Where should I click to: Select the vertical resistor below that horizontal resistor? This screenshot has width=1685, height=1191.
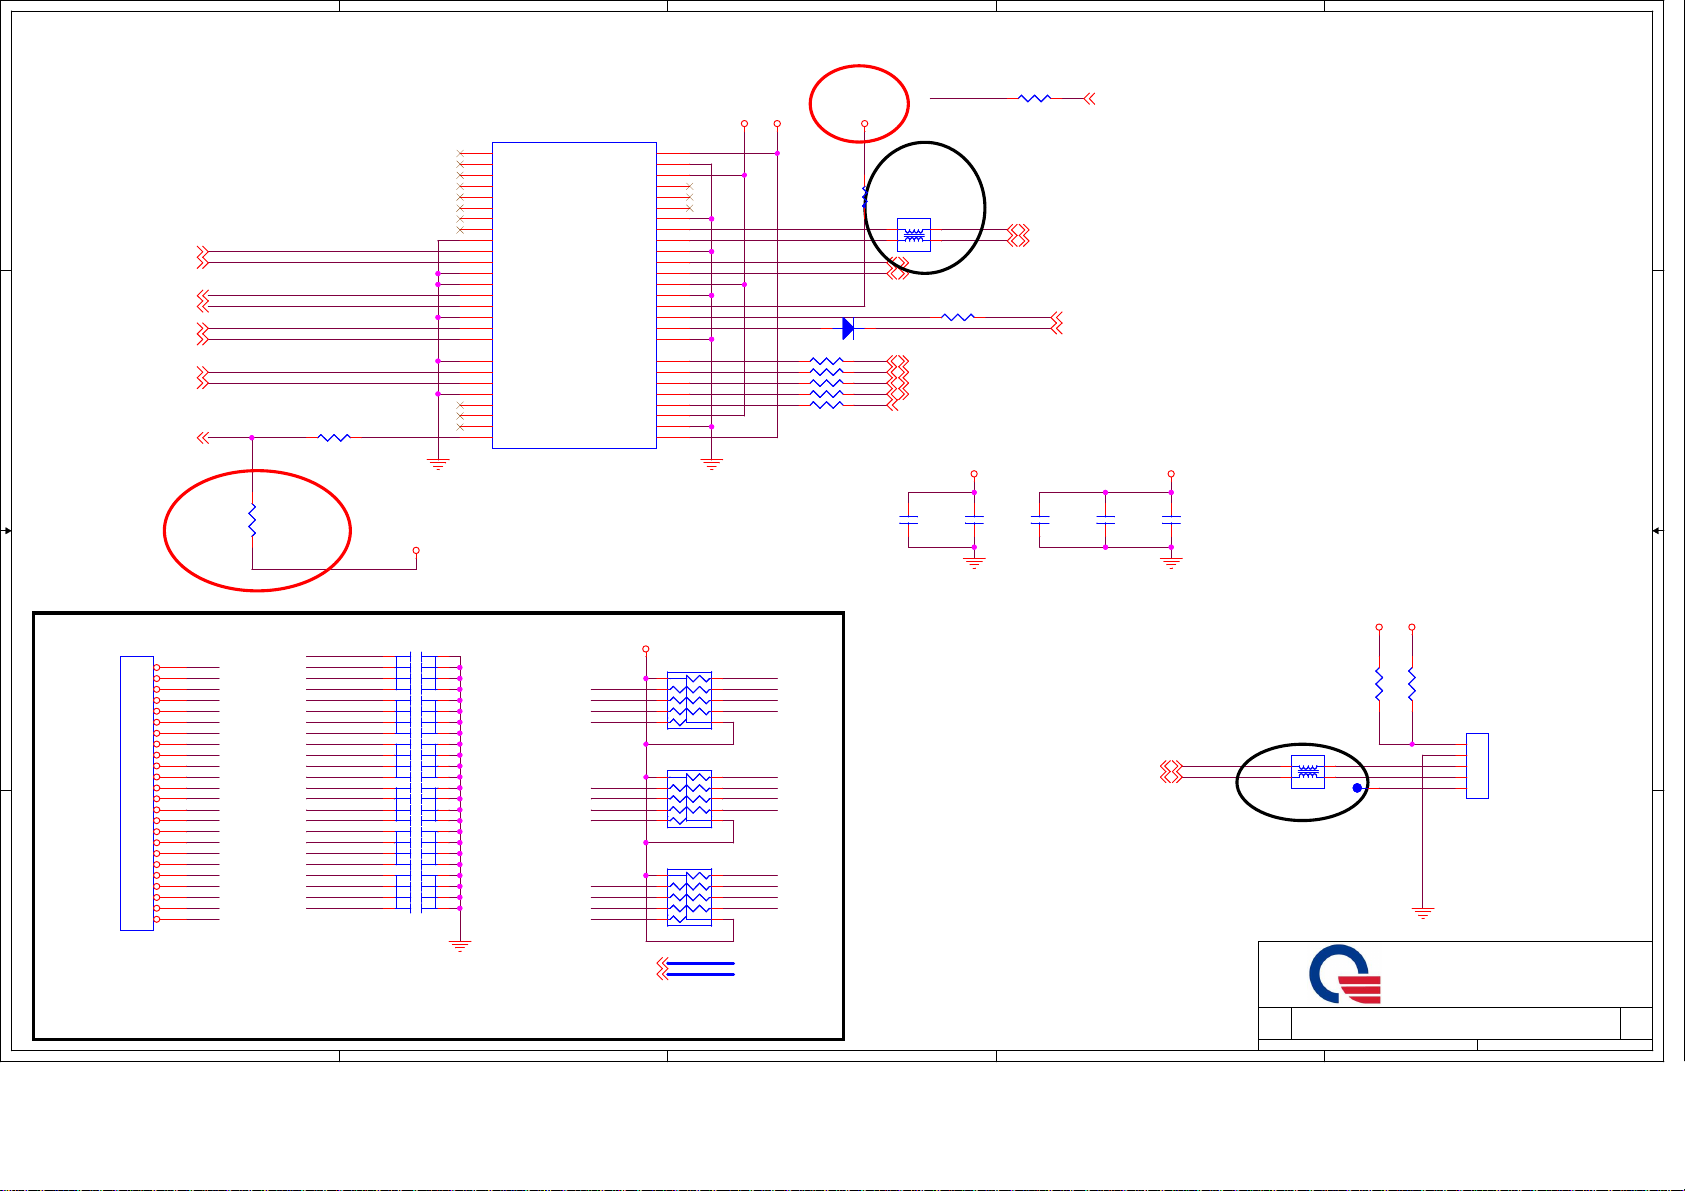pos(252,521)
